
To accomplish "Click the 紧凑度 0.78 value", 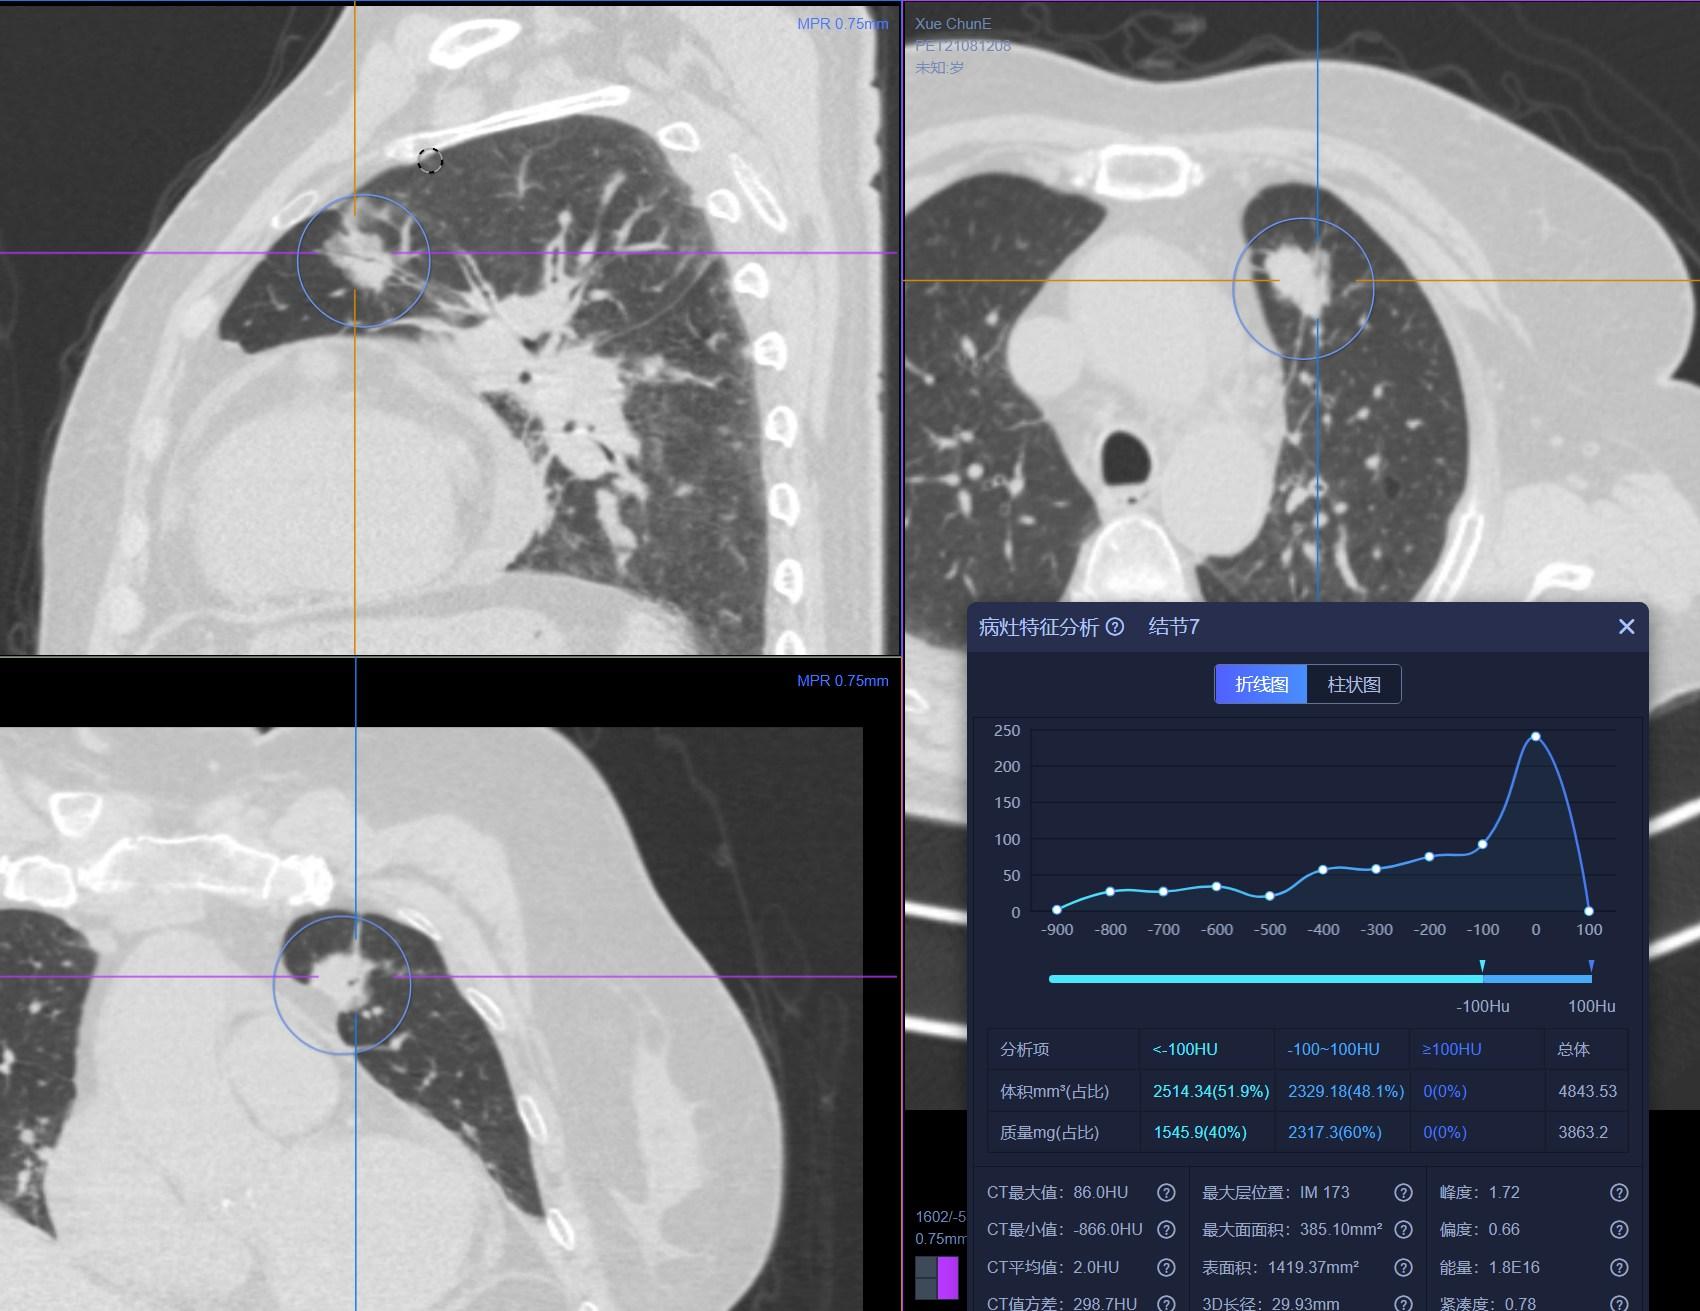I will (x=1520, y=1304).
